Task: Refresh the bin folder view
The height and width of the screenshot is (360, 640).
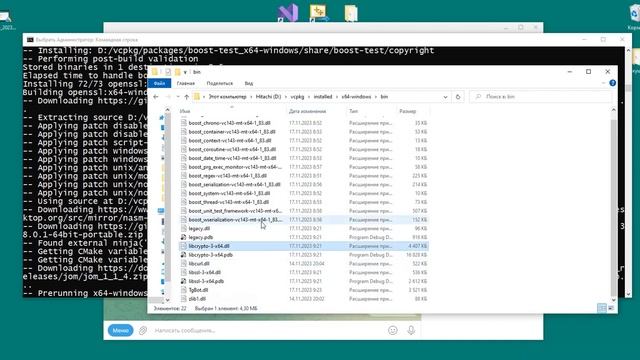Action: (x=458, y=97)
